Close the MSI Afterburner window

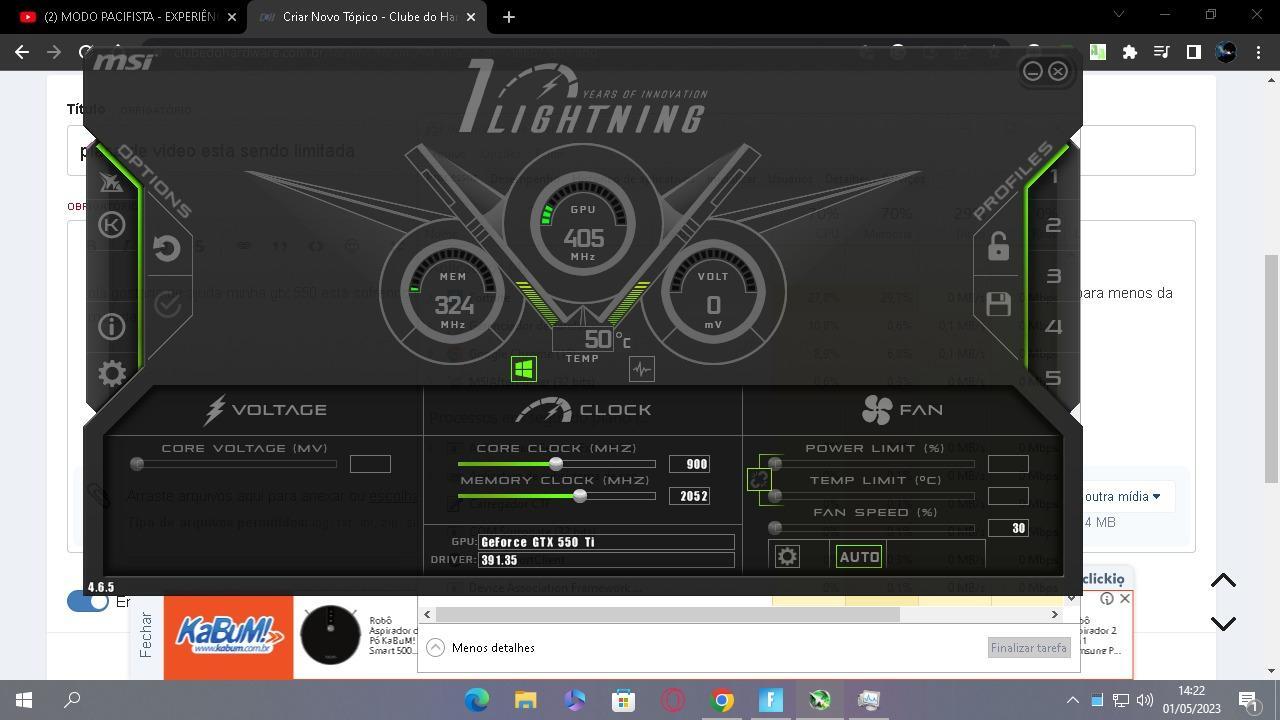[1058, 71]
